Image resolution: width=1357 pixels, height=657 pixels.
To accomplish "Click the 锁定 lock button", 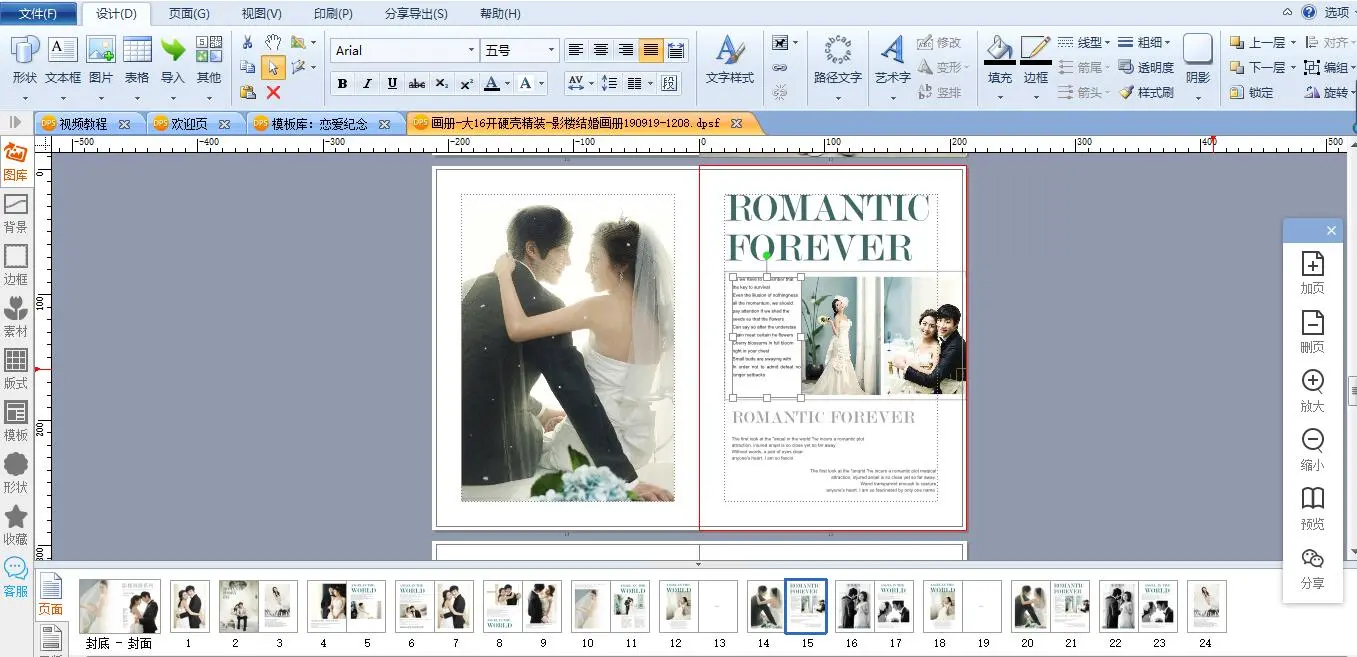I will (x=1251, y=92).
